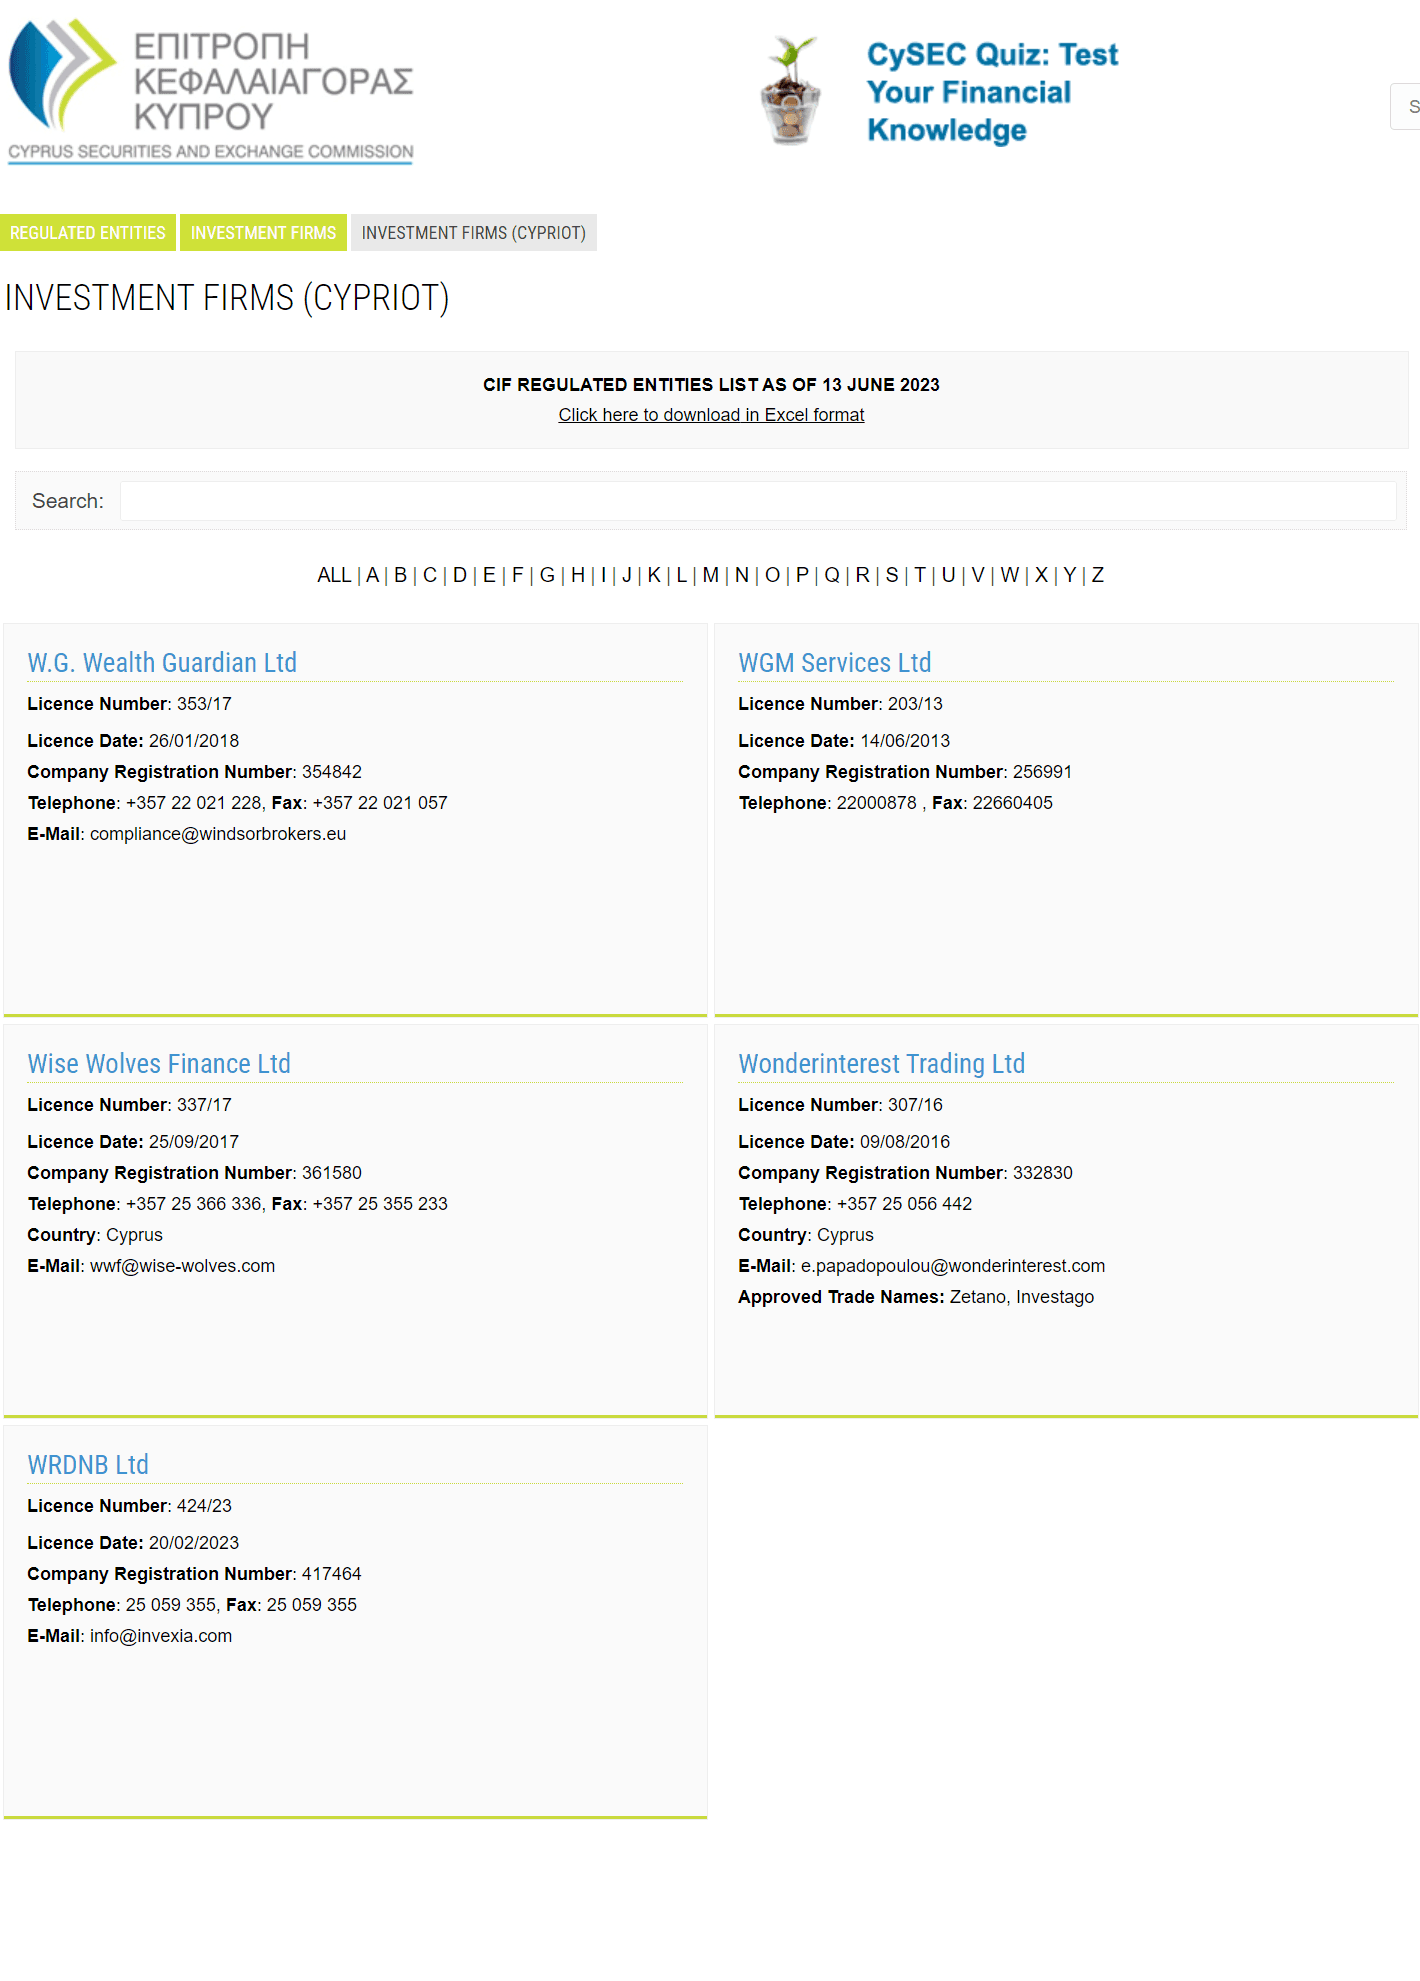Image resolution: width=1420 pixels, height=1981 pixels.
Task: Filter firms by letter H
Action: pyautogui.click(x=578, y=575)
